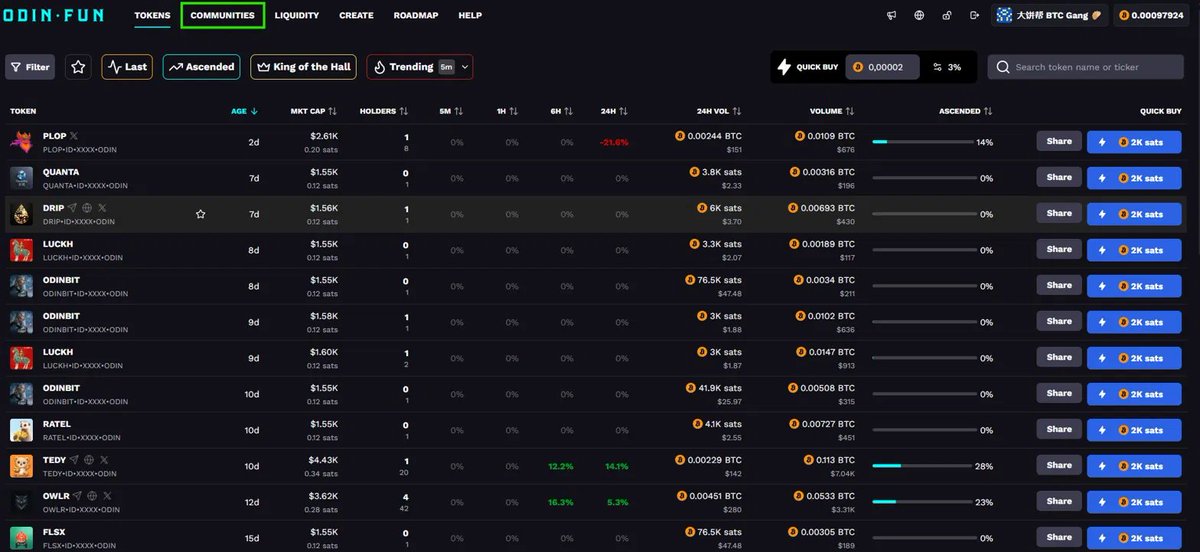The image size is (1200, 552).
Task: Click the RATEL token logo
Action: 21,430
